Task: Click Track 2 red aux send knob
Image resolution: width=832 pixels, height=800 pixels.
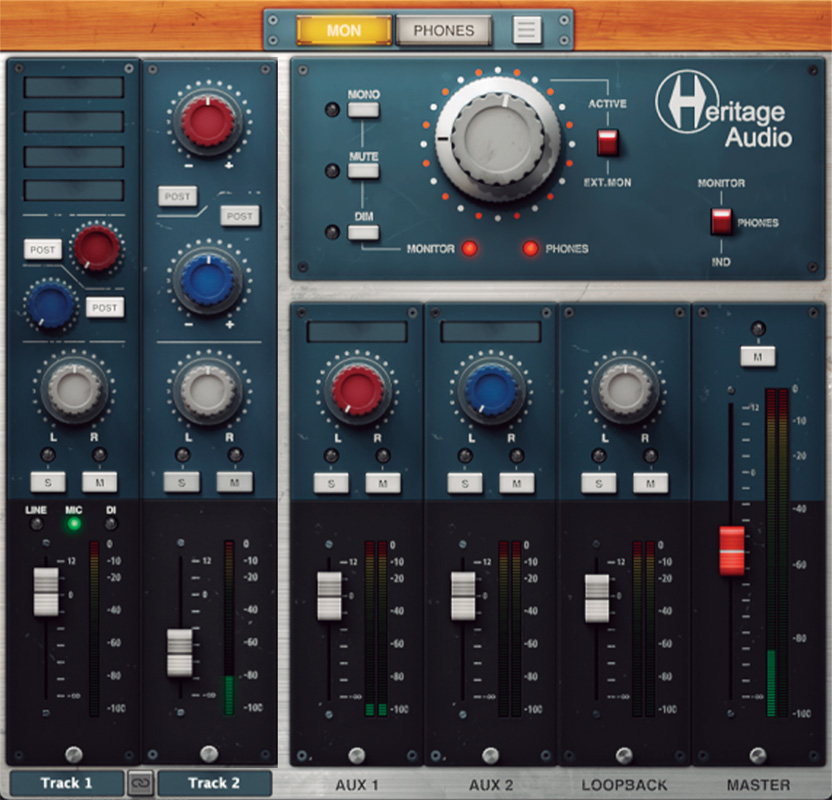Action: (208, 122)
